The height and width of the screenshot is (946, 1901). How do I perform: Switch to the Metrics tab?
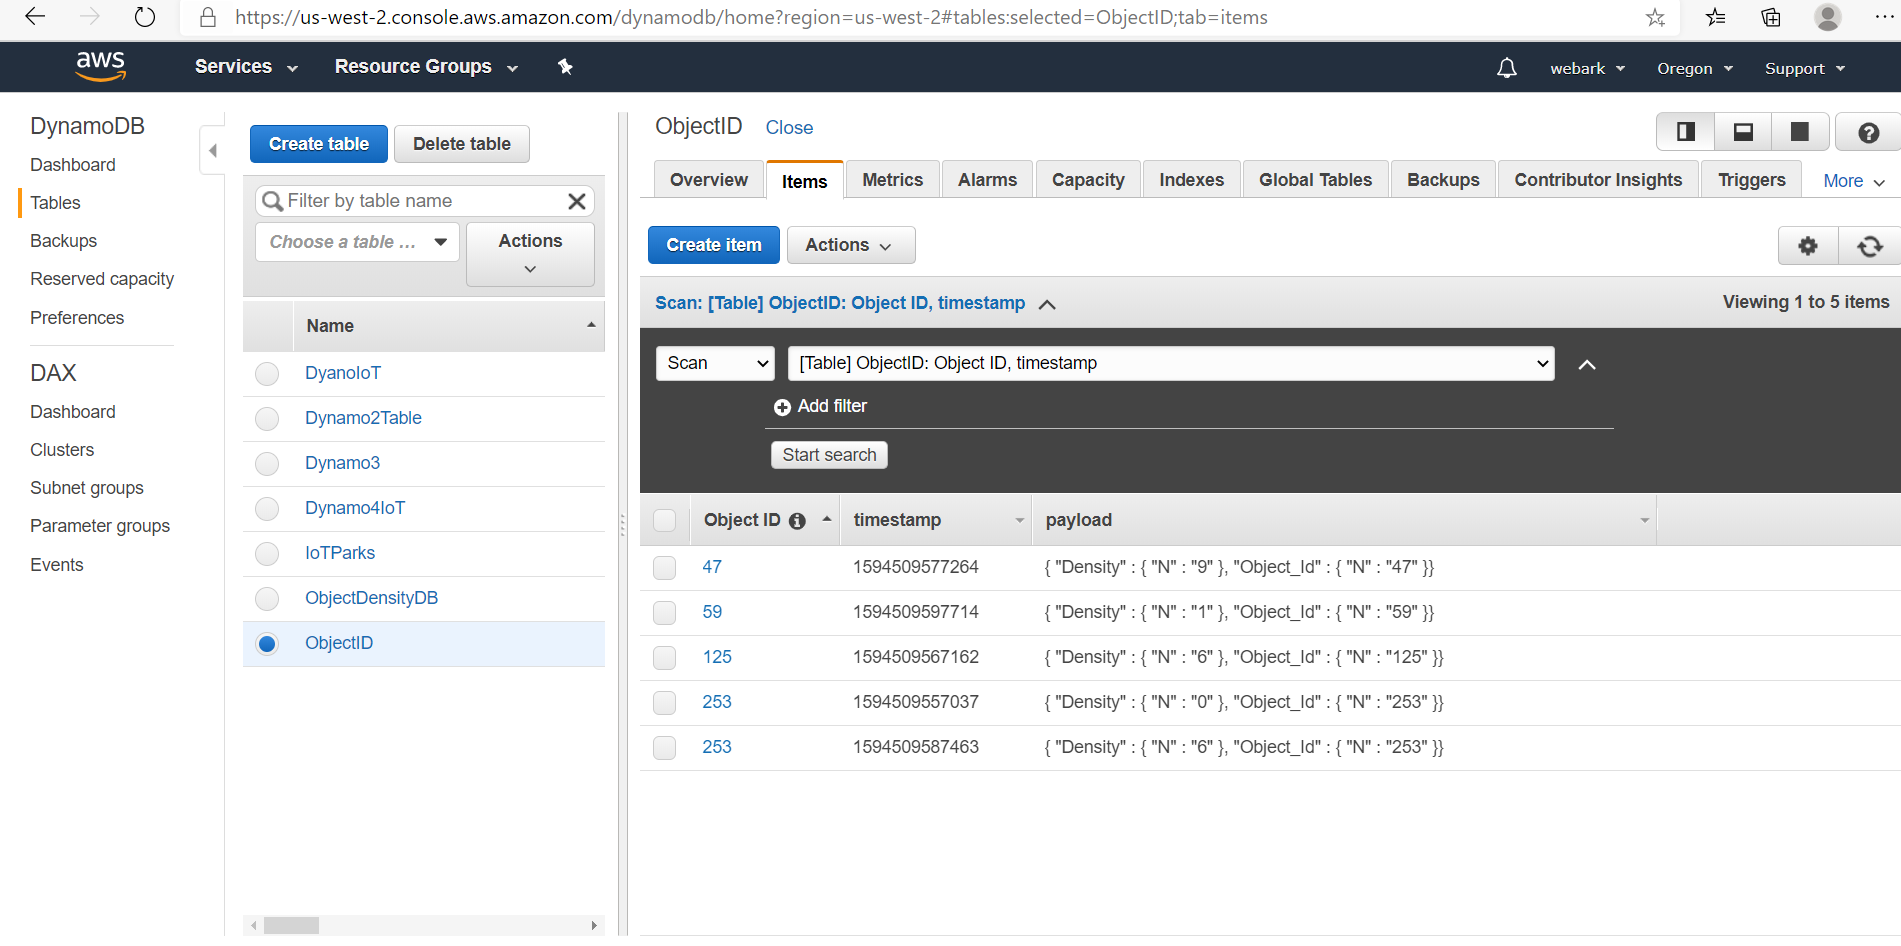pos(892,180)
